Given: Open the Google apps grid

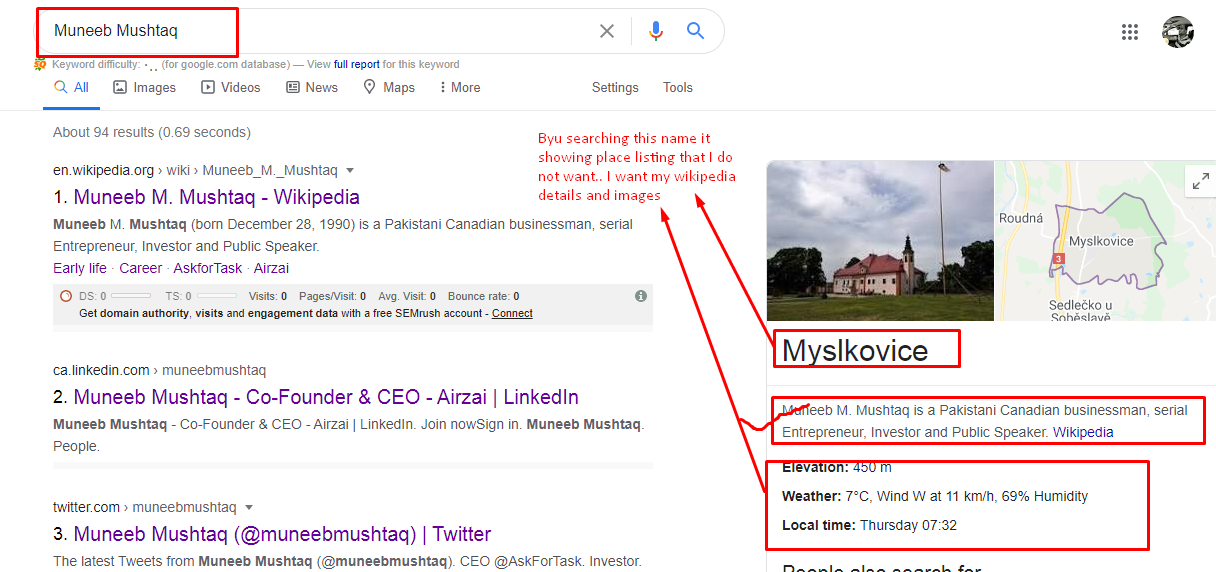Looking at the screenshot, I should pos(1130,32).
